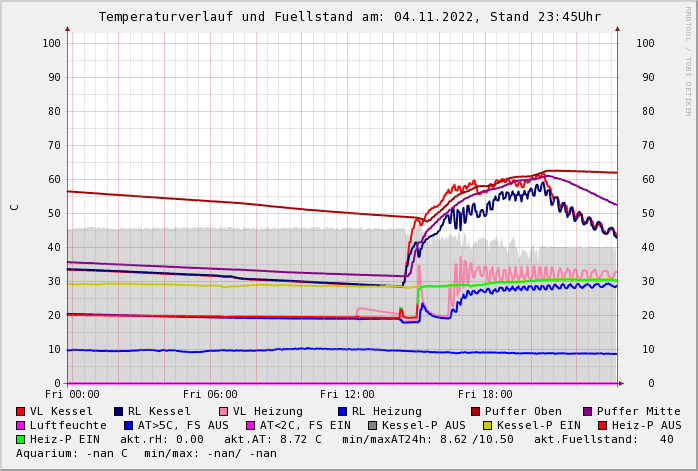This screenshot has width=698, height=471.
Task: Click the Fri 12:00 time axis label
Action: click(x=347, y=394)
